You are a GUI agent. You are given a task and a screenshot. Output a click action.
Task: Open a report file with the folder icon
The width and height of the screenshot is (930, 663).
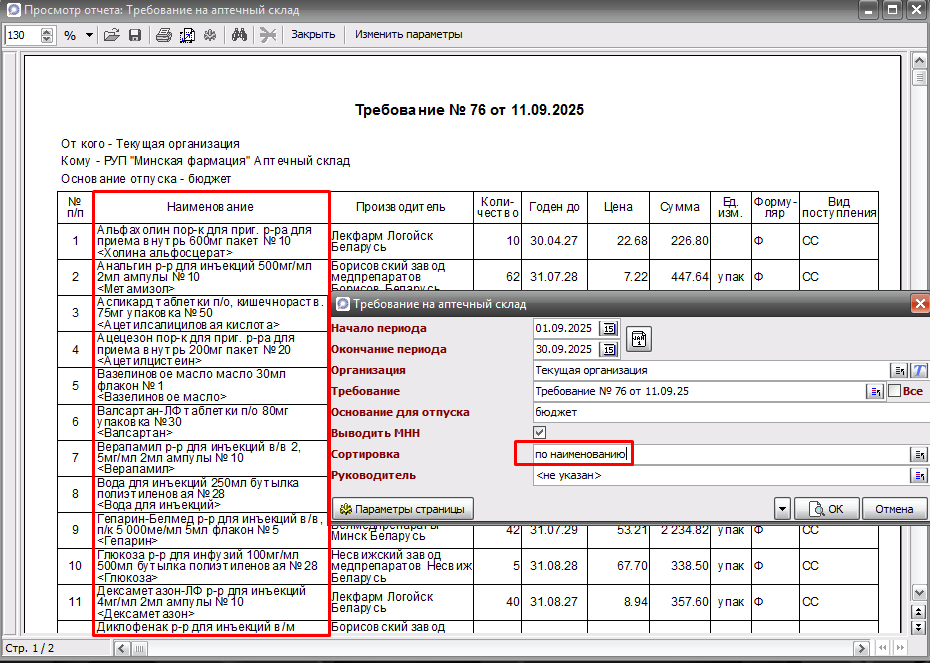tap(112, 35)
